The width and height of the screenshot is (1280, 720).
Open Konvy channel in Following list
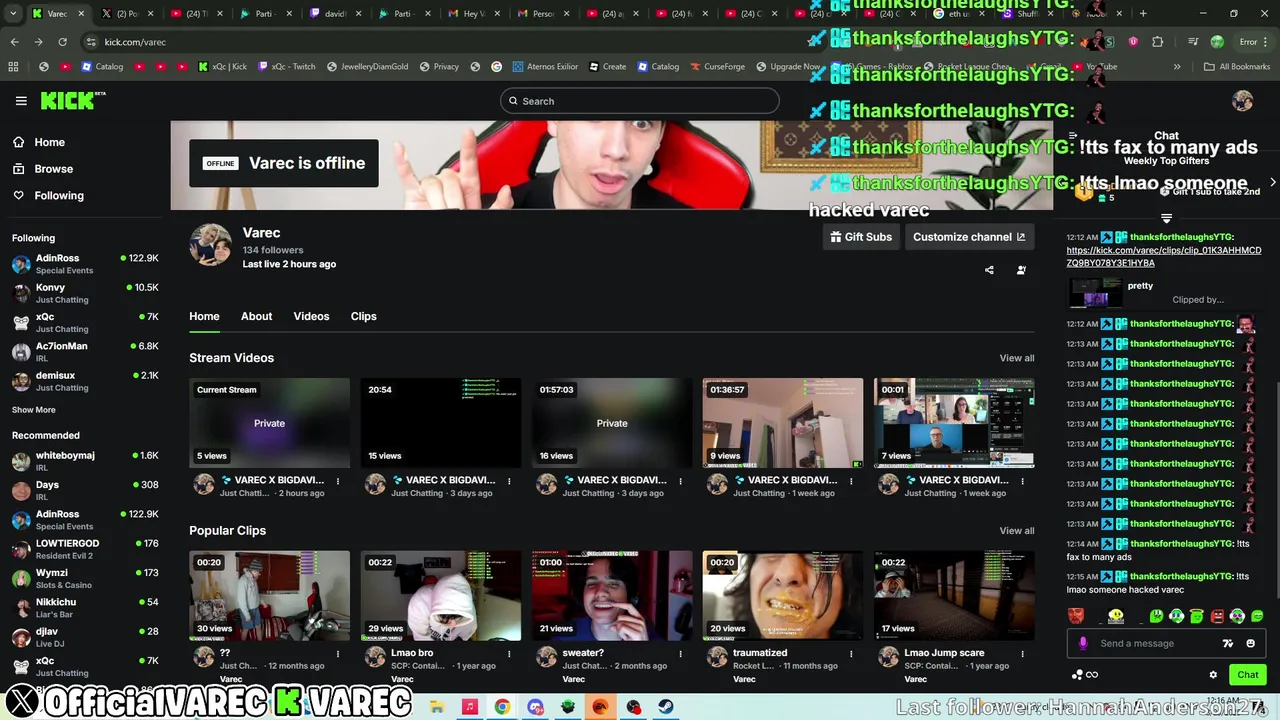click(x=85, y=293)
